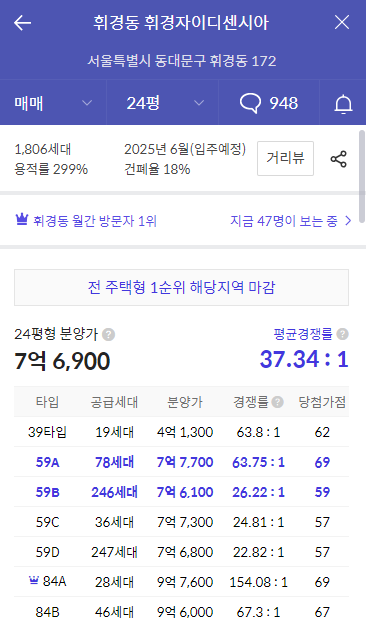Click the crown icon beside 84A
The height and width of the screenshot is (636, 366).
point(34,581)
